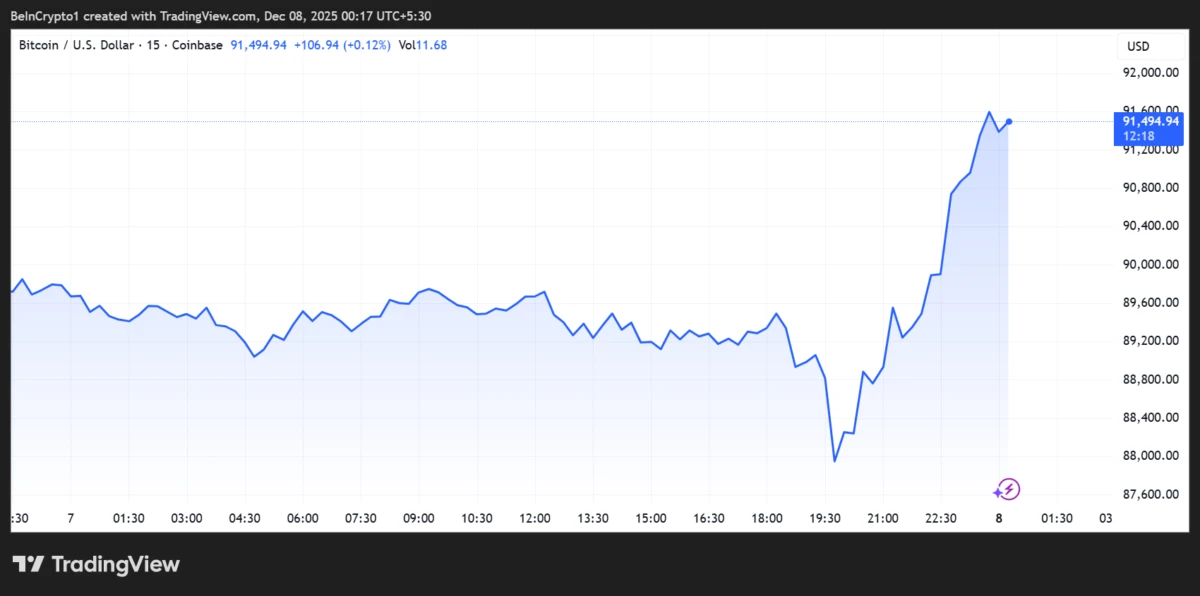Viewport: 1200px width, 596px height.
Task: Click the Vol 11.68 volume value
Action: click(424, 45)
